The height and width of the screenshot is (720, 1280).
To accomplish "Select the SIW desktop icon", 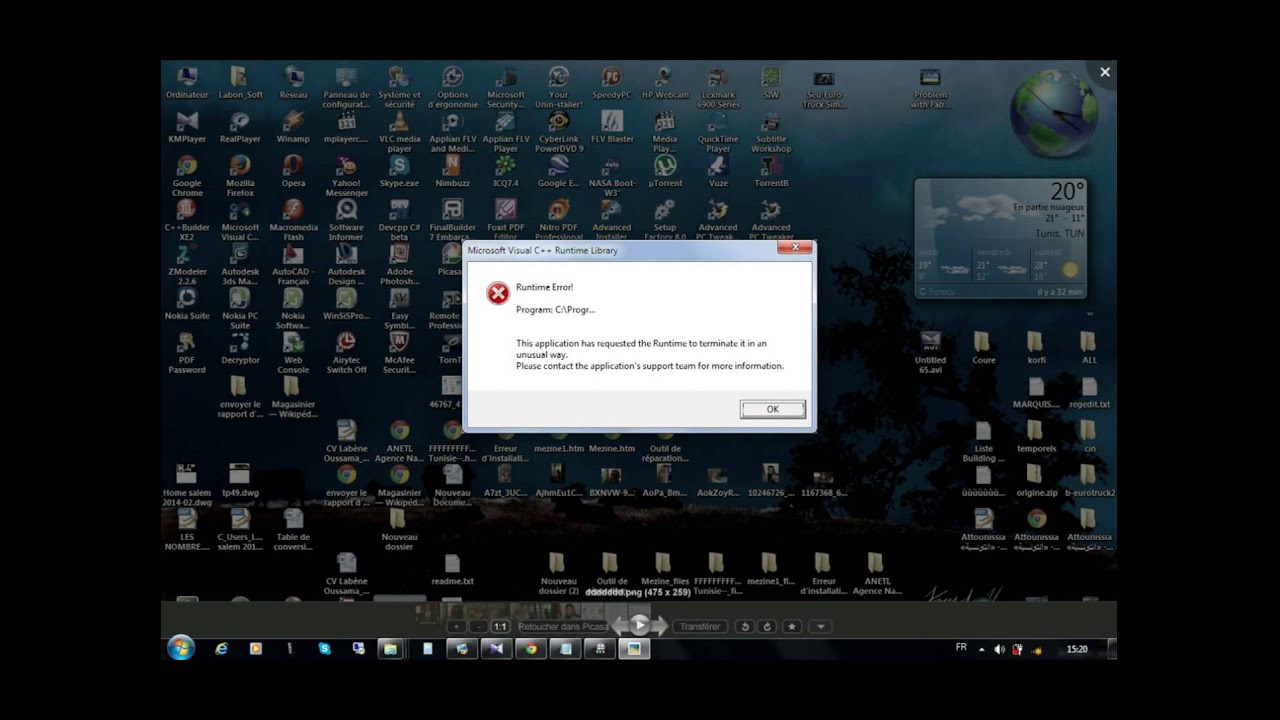I will [x=771, y=84].
